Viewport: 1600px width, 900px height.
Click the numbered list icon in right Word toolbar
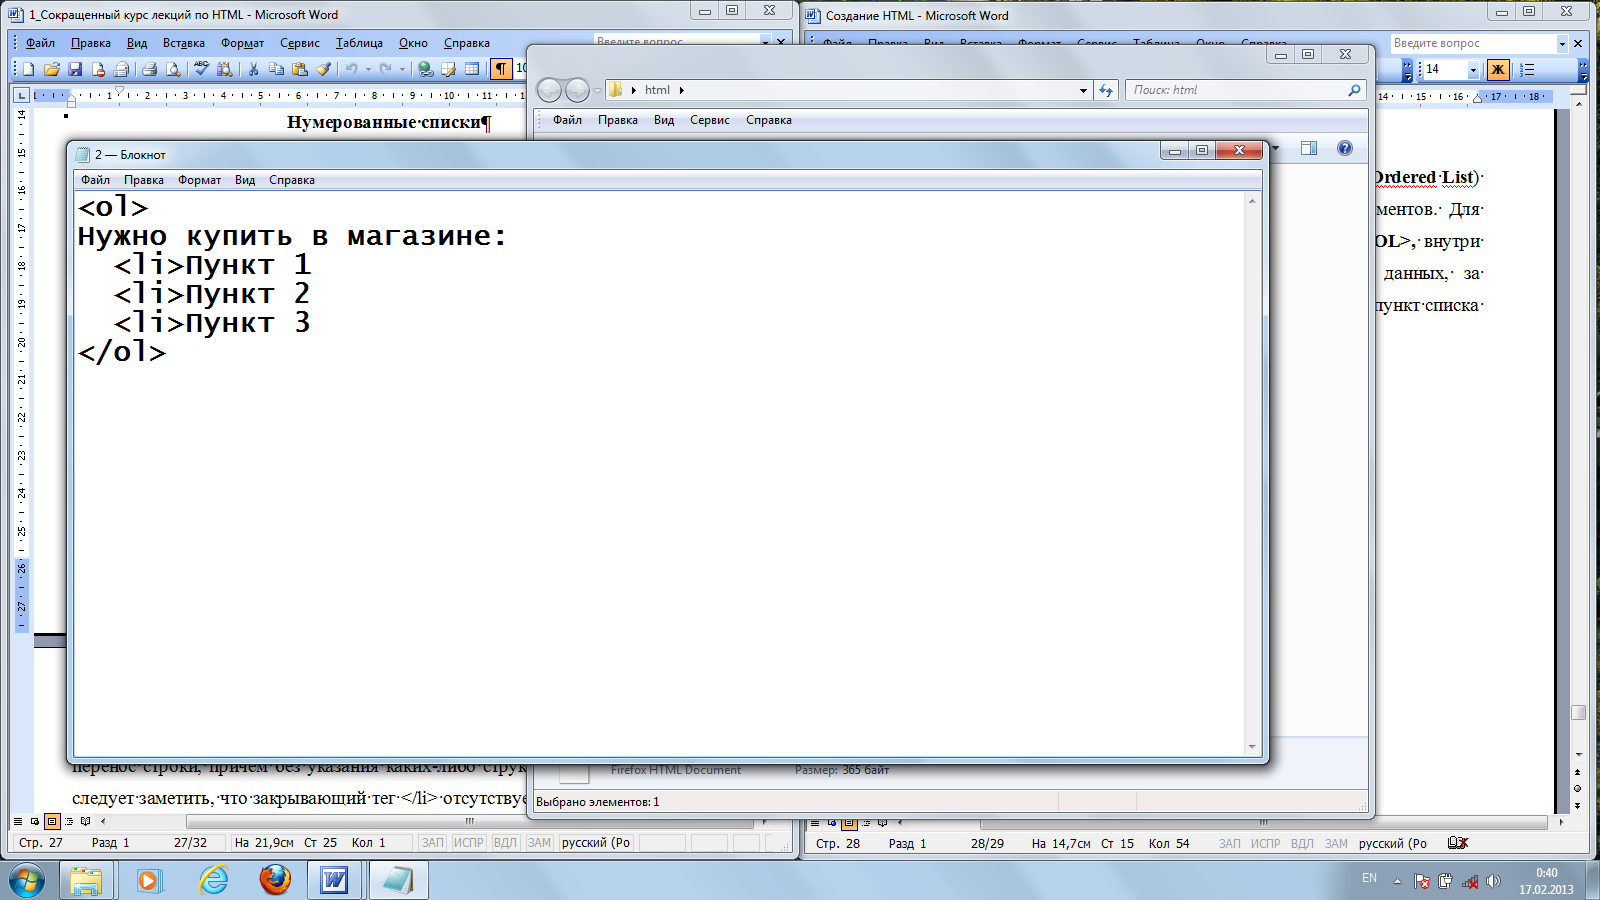tap(1527, 69)
